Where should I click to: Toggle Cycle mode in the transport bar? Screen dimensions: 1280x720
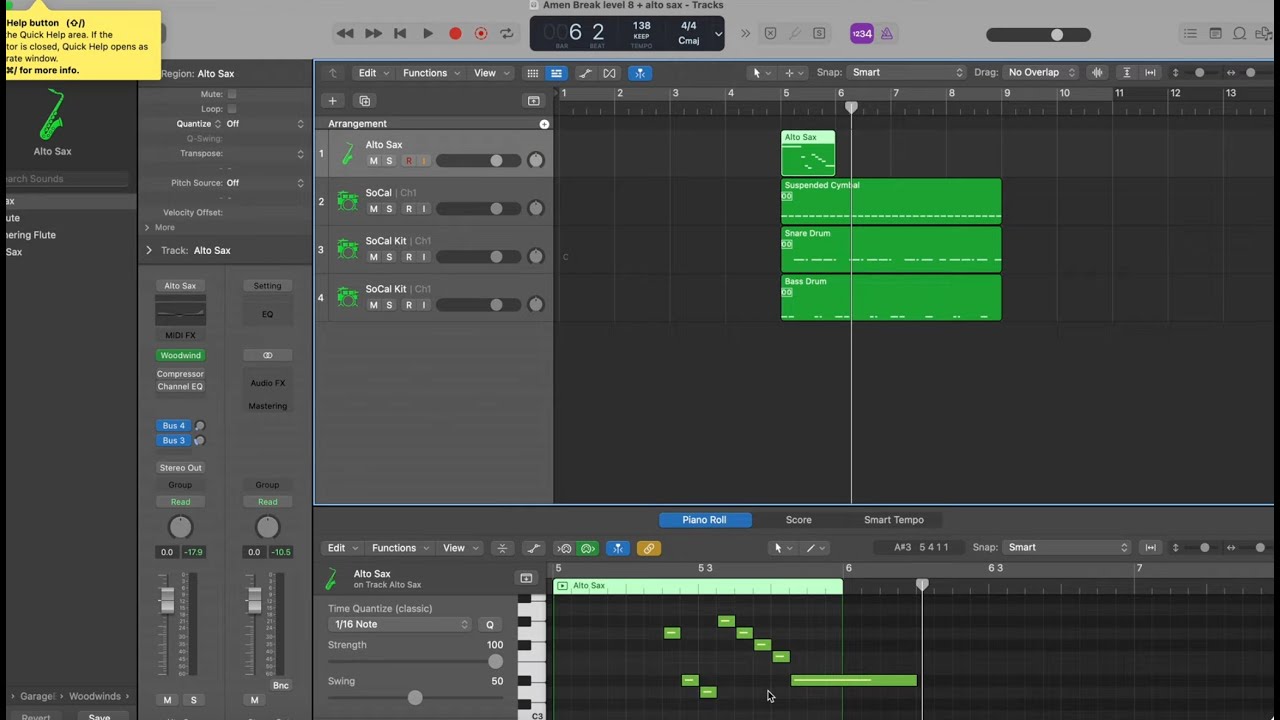coord(507,33)
